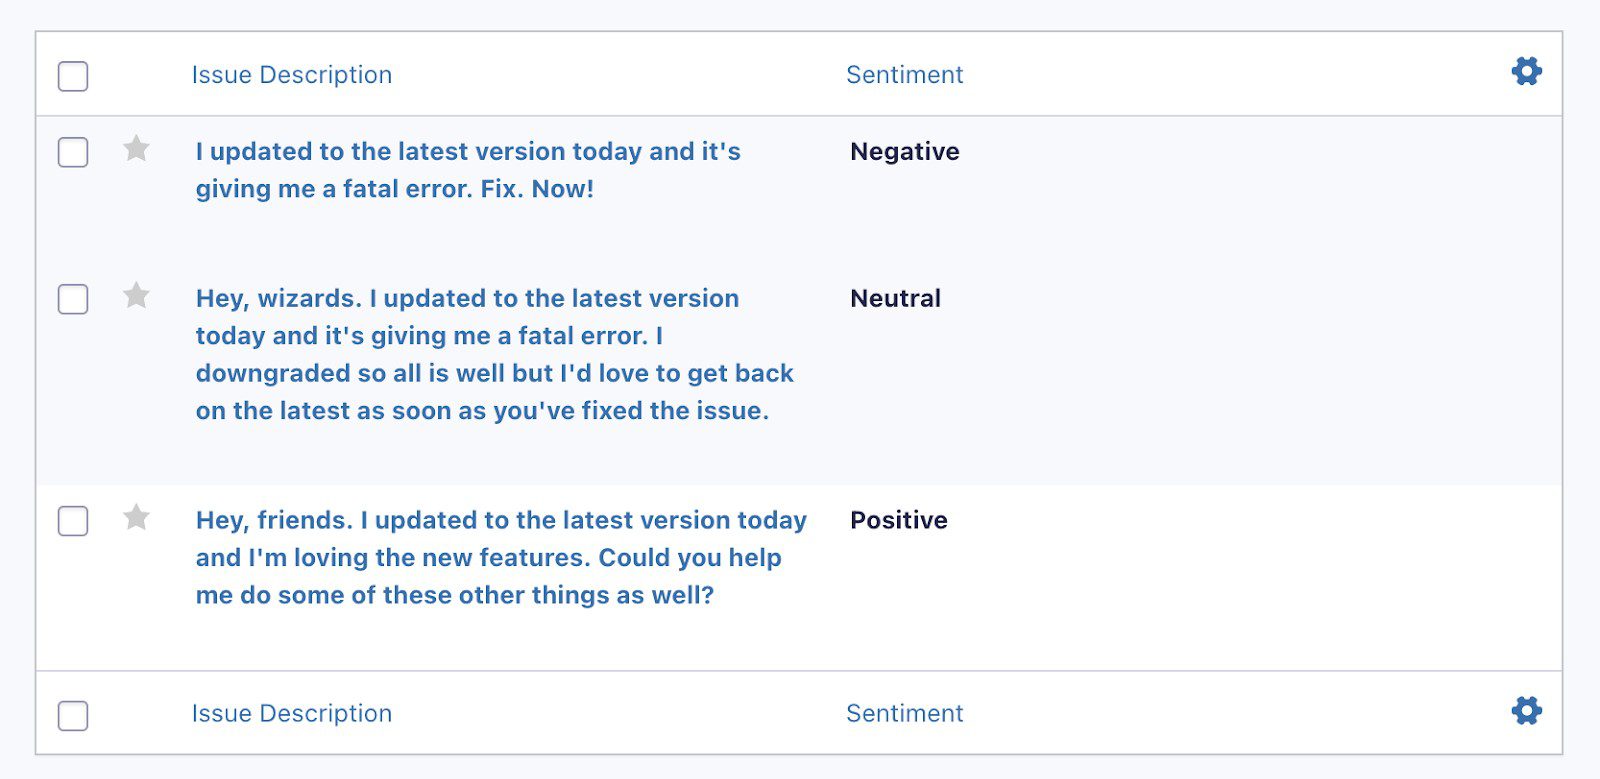Click the bottom Issue Description header
The image size is (1600, 779).
[291, 713]
